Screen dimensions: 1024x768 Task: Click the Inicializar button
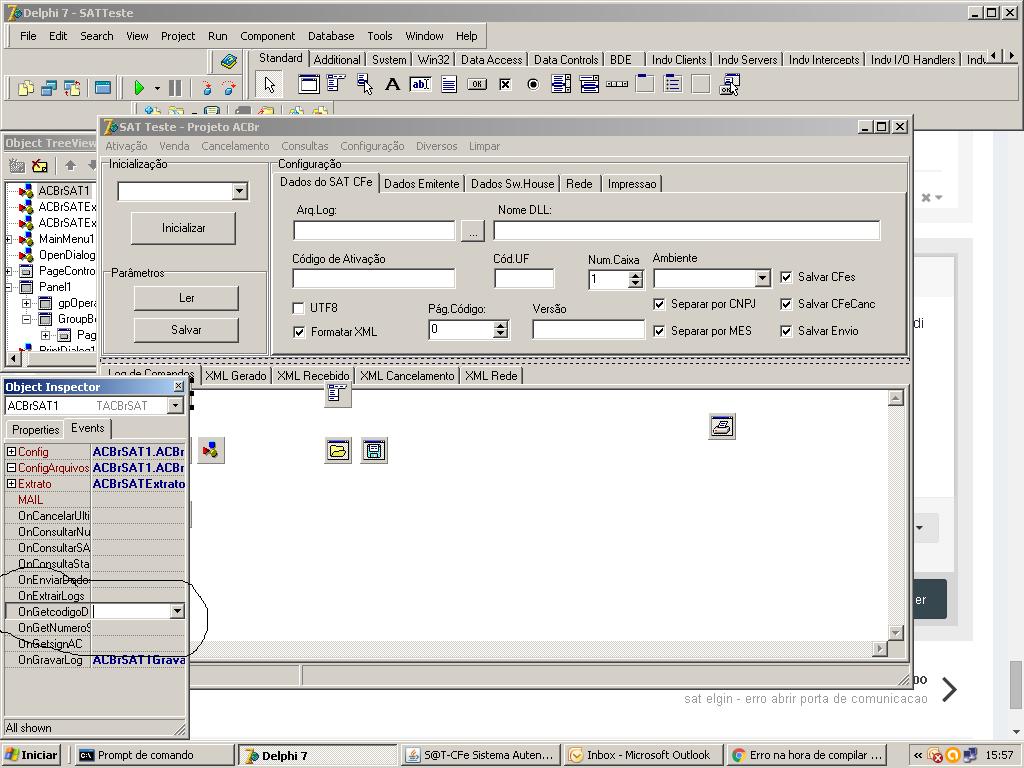click(x=184, y=228)
